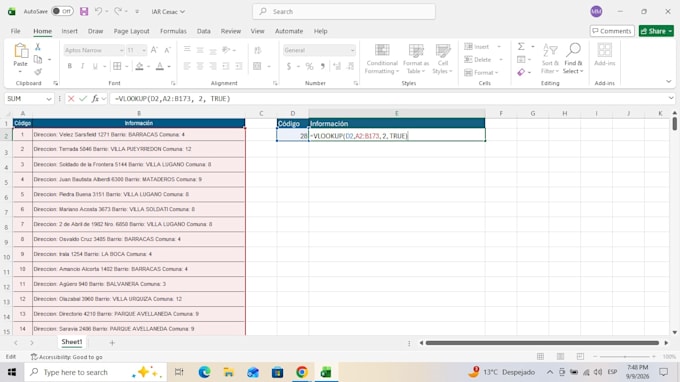This screenshot has height=382, width=680.
Task: Open Google Chrome from the taskbar
Action: tap(302, 372)
